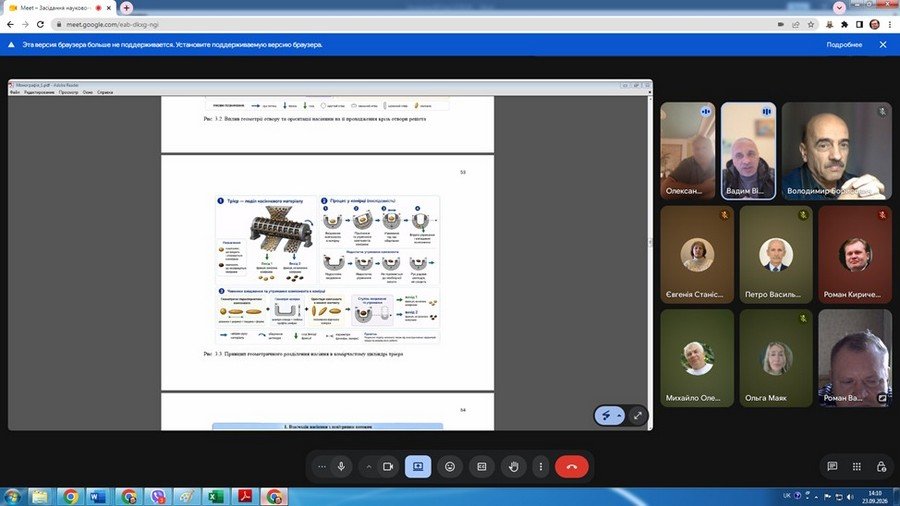Dismiss the unsupported browser banner
This screenshot has width=900, height=506.
tap(883, 45)
